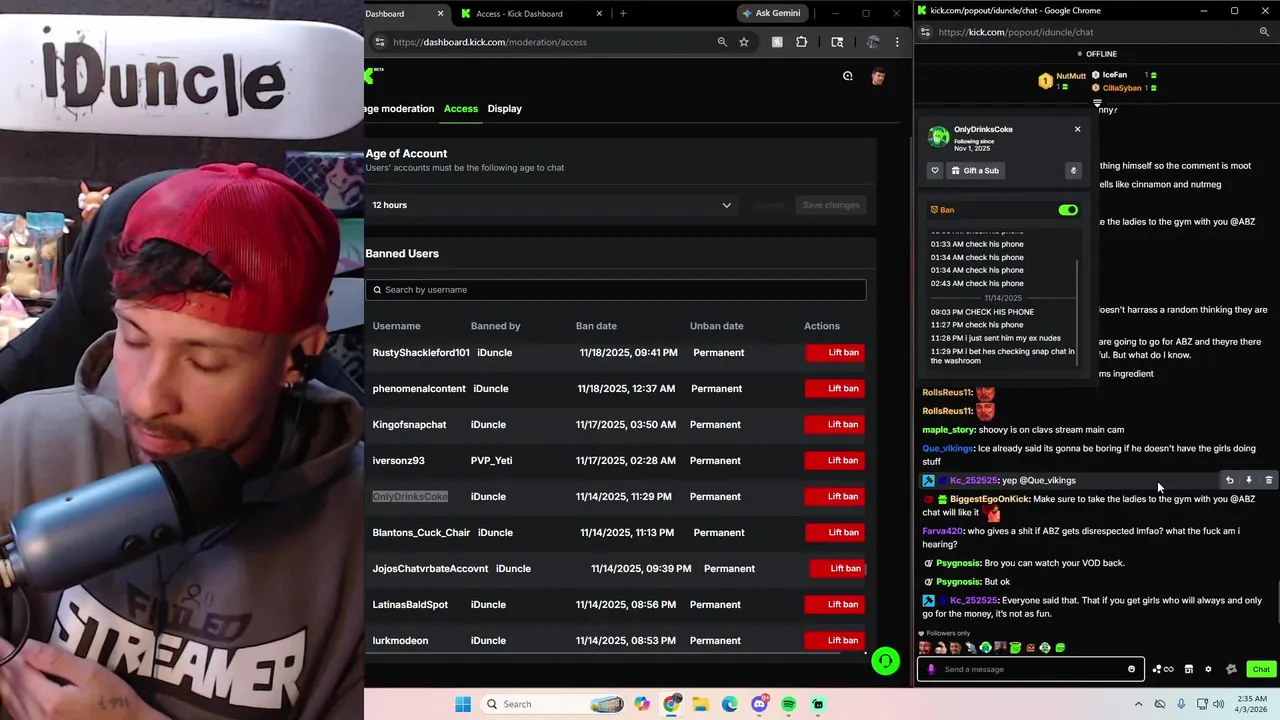Lift ban for Kingofsnapchat
Viewport: 1280px width, 720px height.
(835, 424)
